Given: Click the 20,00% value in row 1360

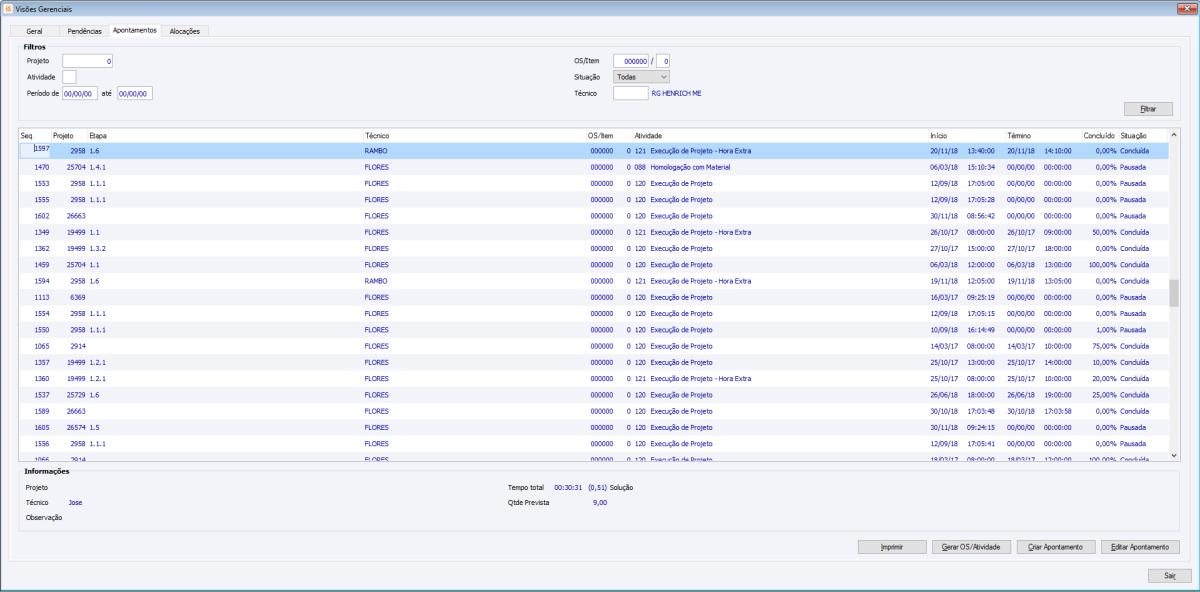Looking at the screenshot, I should pyautogui.click(x=1103, y=378).
